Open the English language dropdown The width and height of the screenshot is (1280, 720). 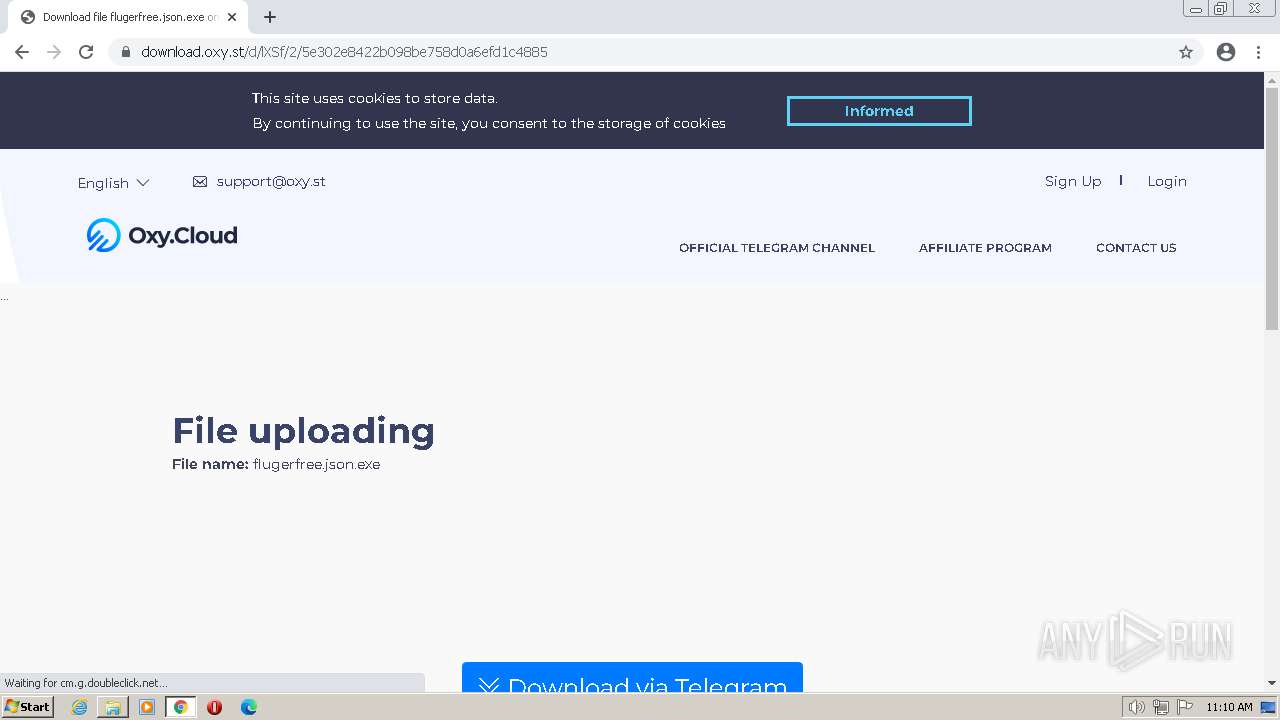pos(113,183)
